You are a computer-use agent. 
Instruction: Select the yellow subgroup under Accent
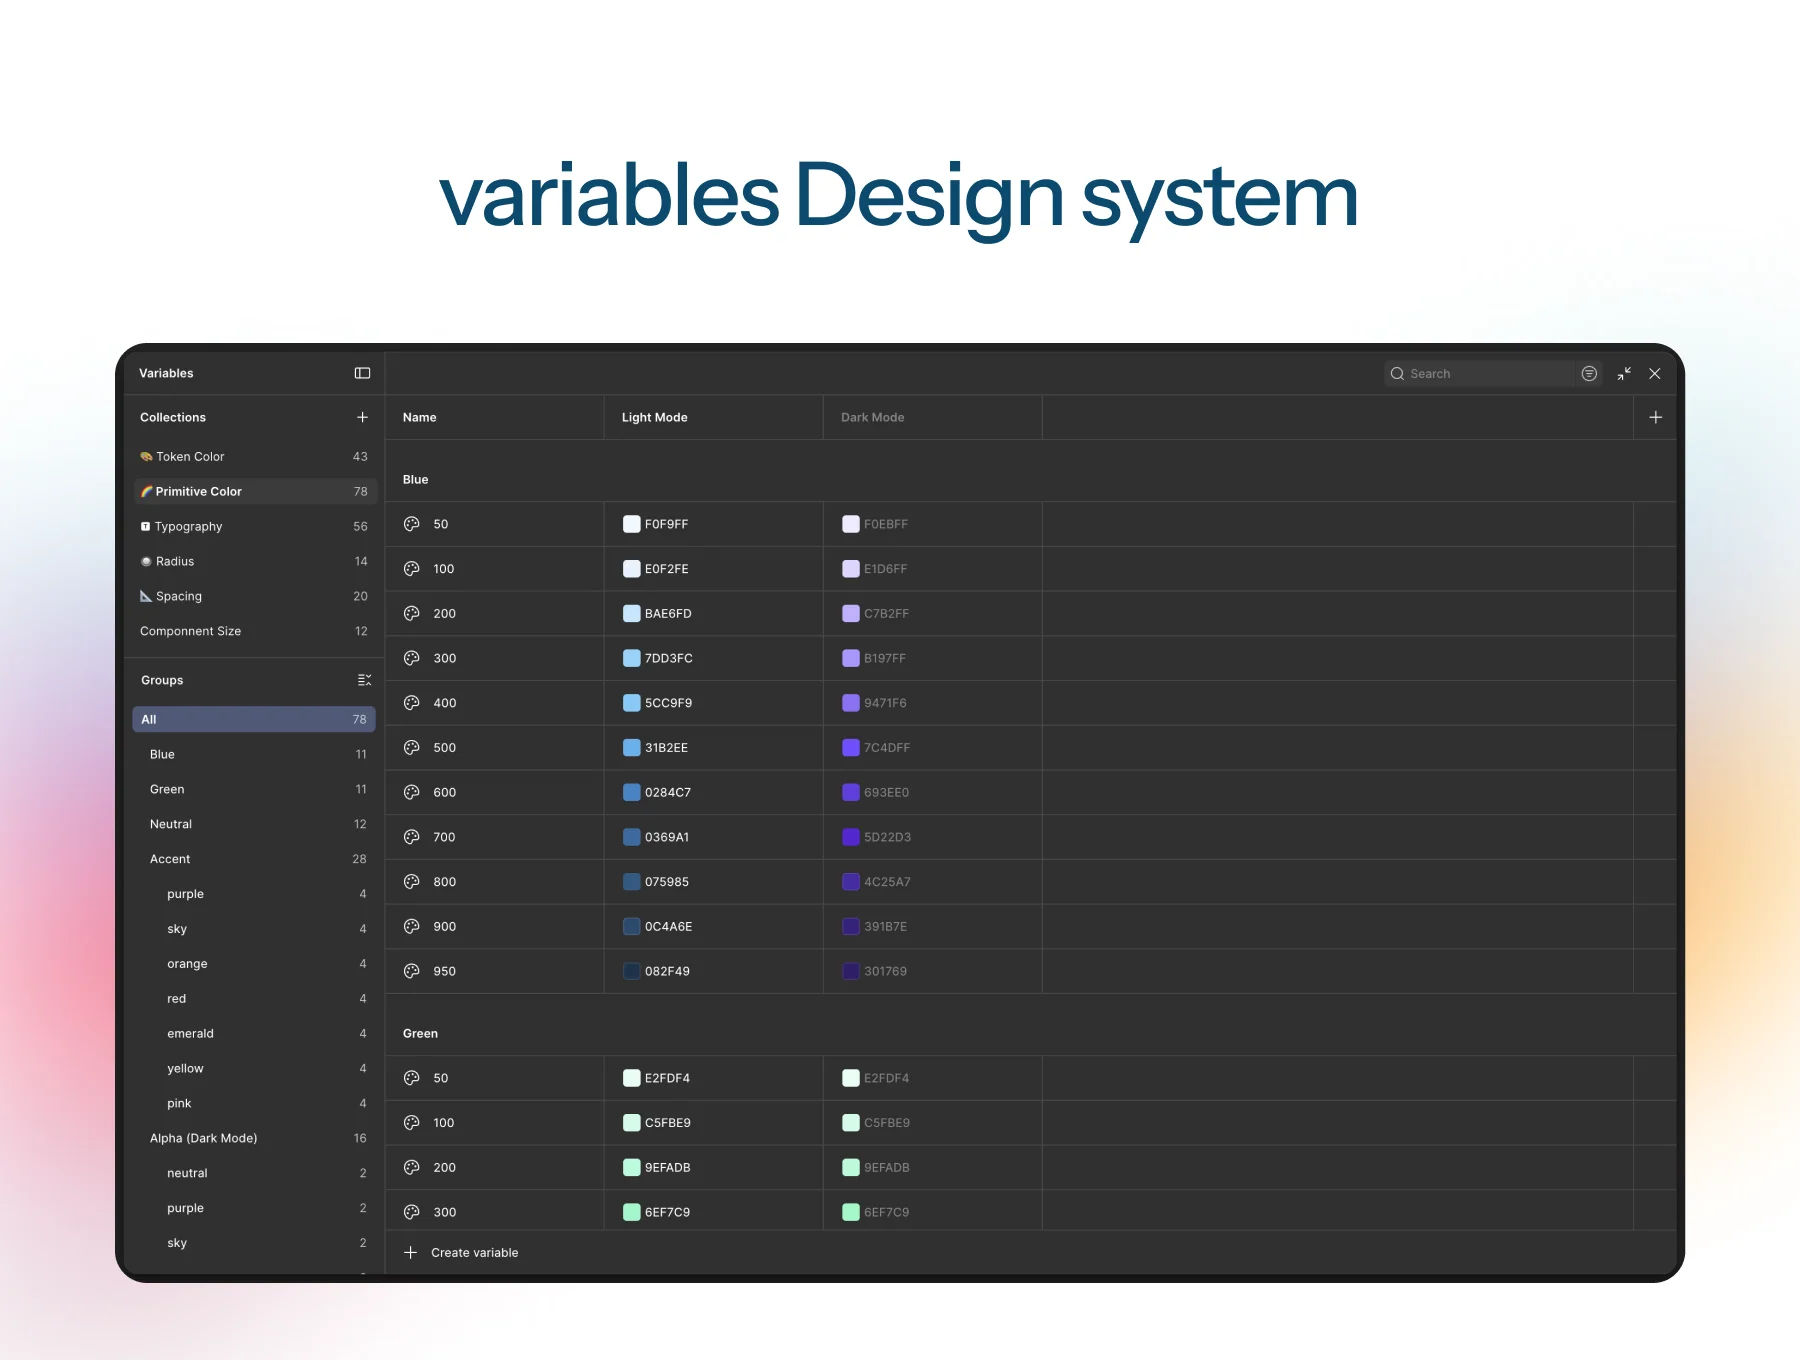click(254, 1068)
